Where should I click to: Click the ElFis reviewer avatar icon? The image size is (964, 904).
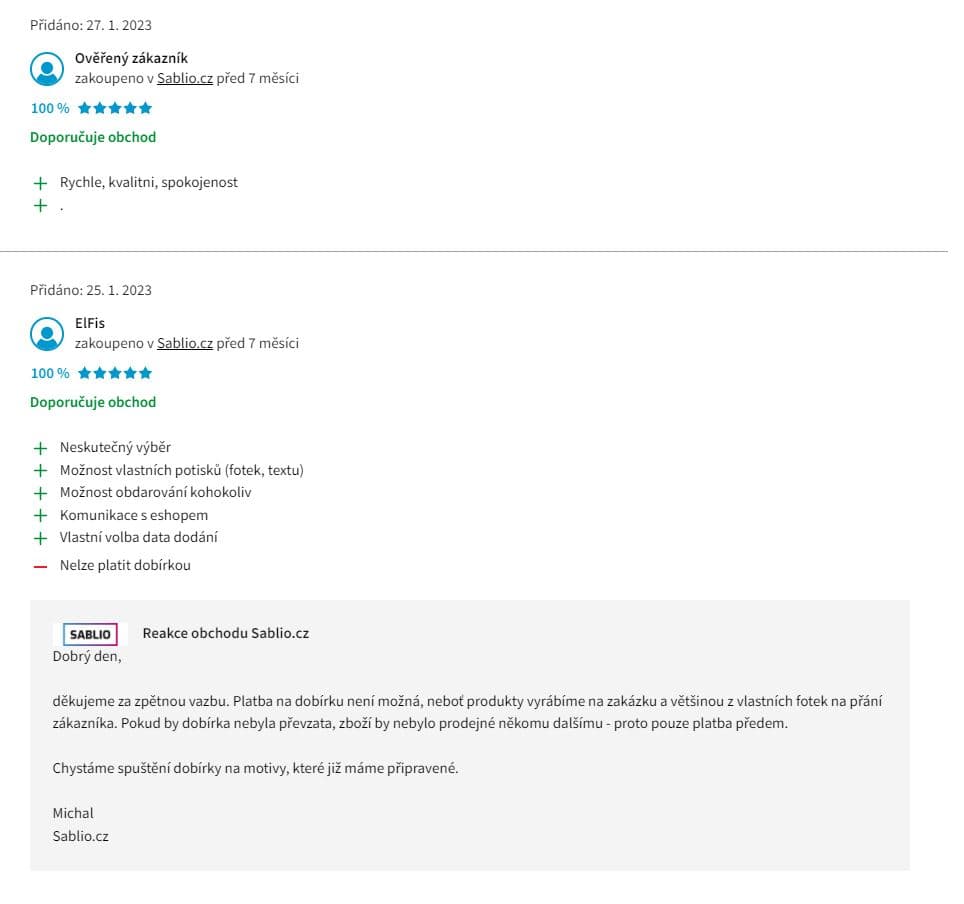(x=47, y=333)
